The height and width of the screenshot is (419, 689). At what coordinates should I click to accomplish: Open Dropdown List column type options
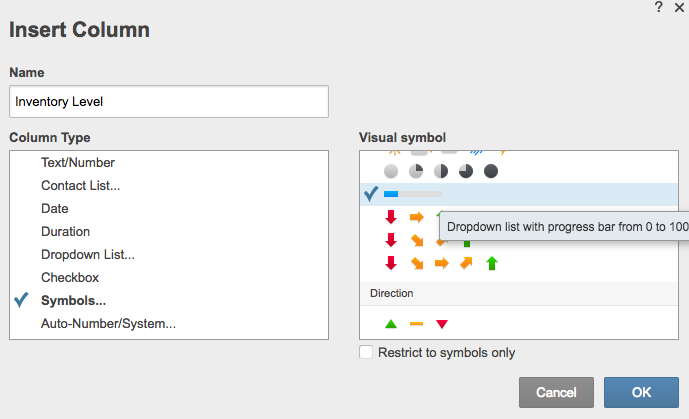[x=88, y=254]
